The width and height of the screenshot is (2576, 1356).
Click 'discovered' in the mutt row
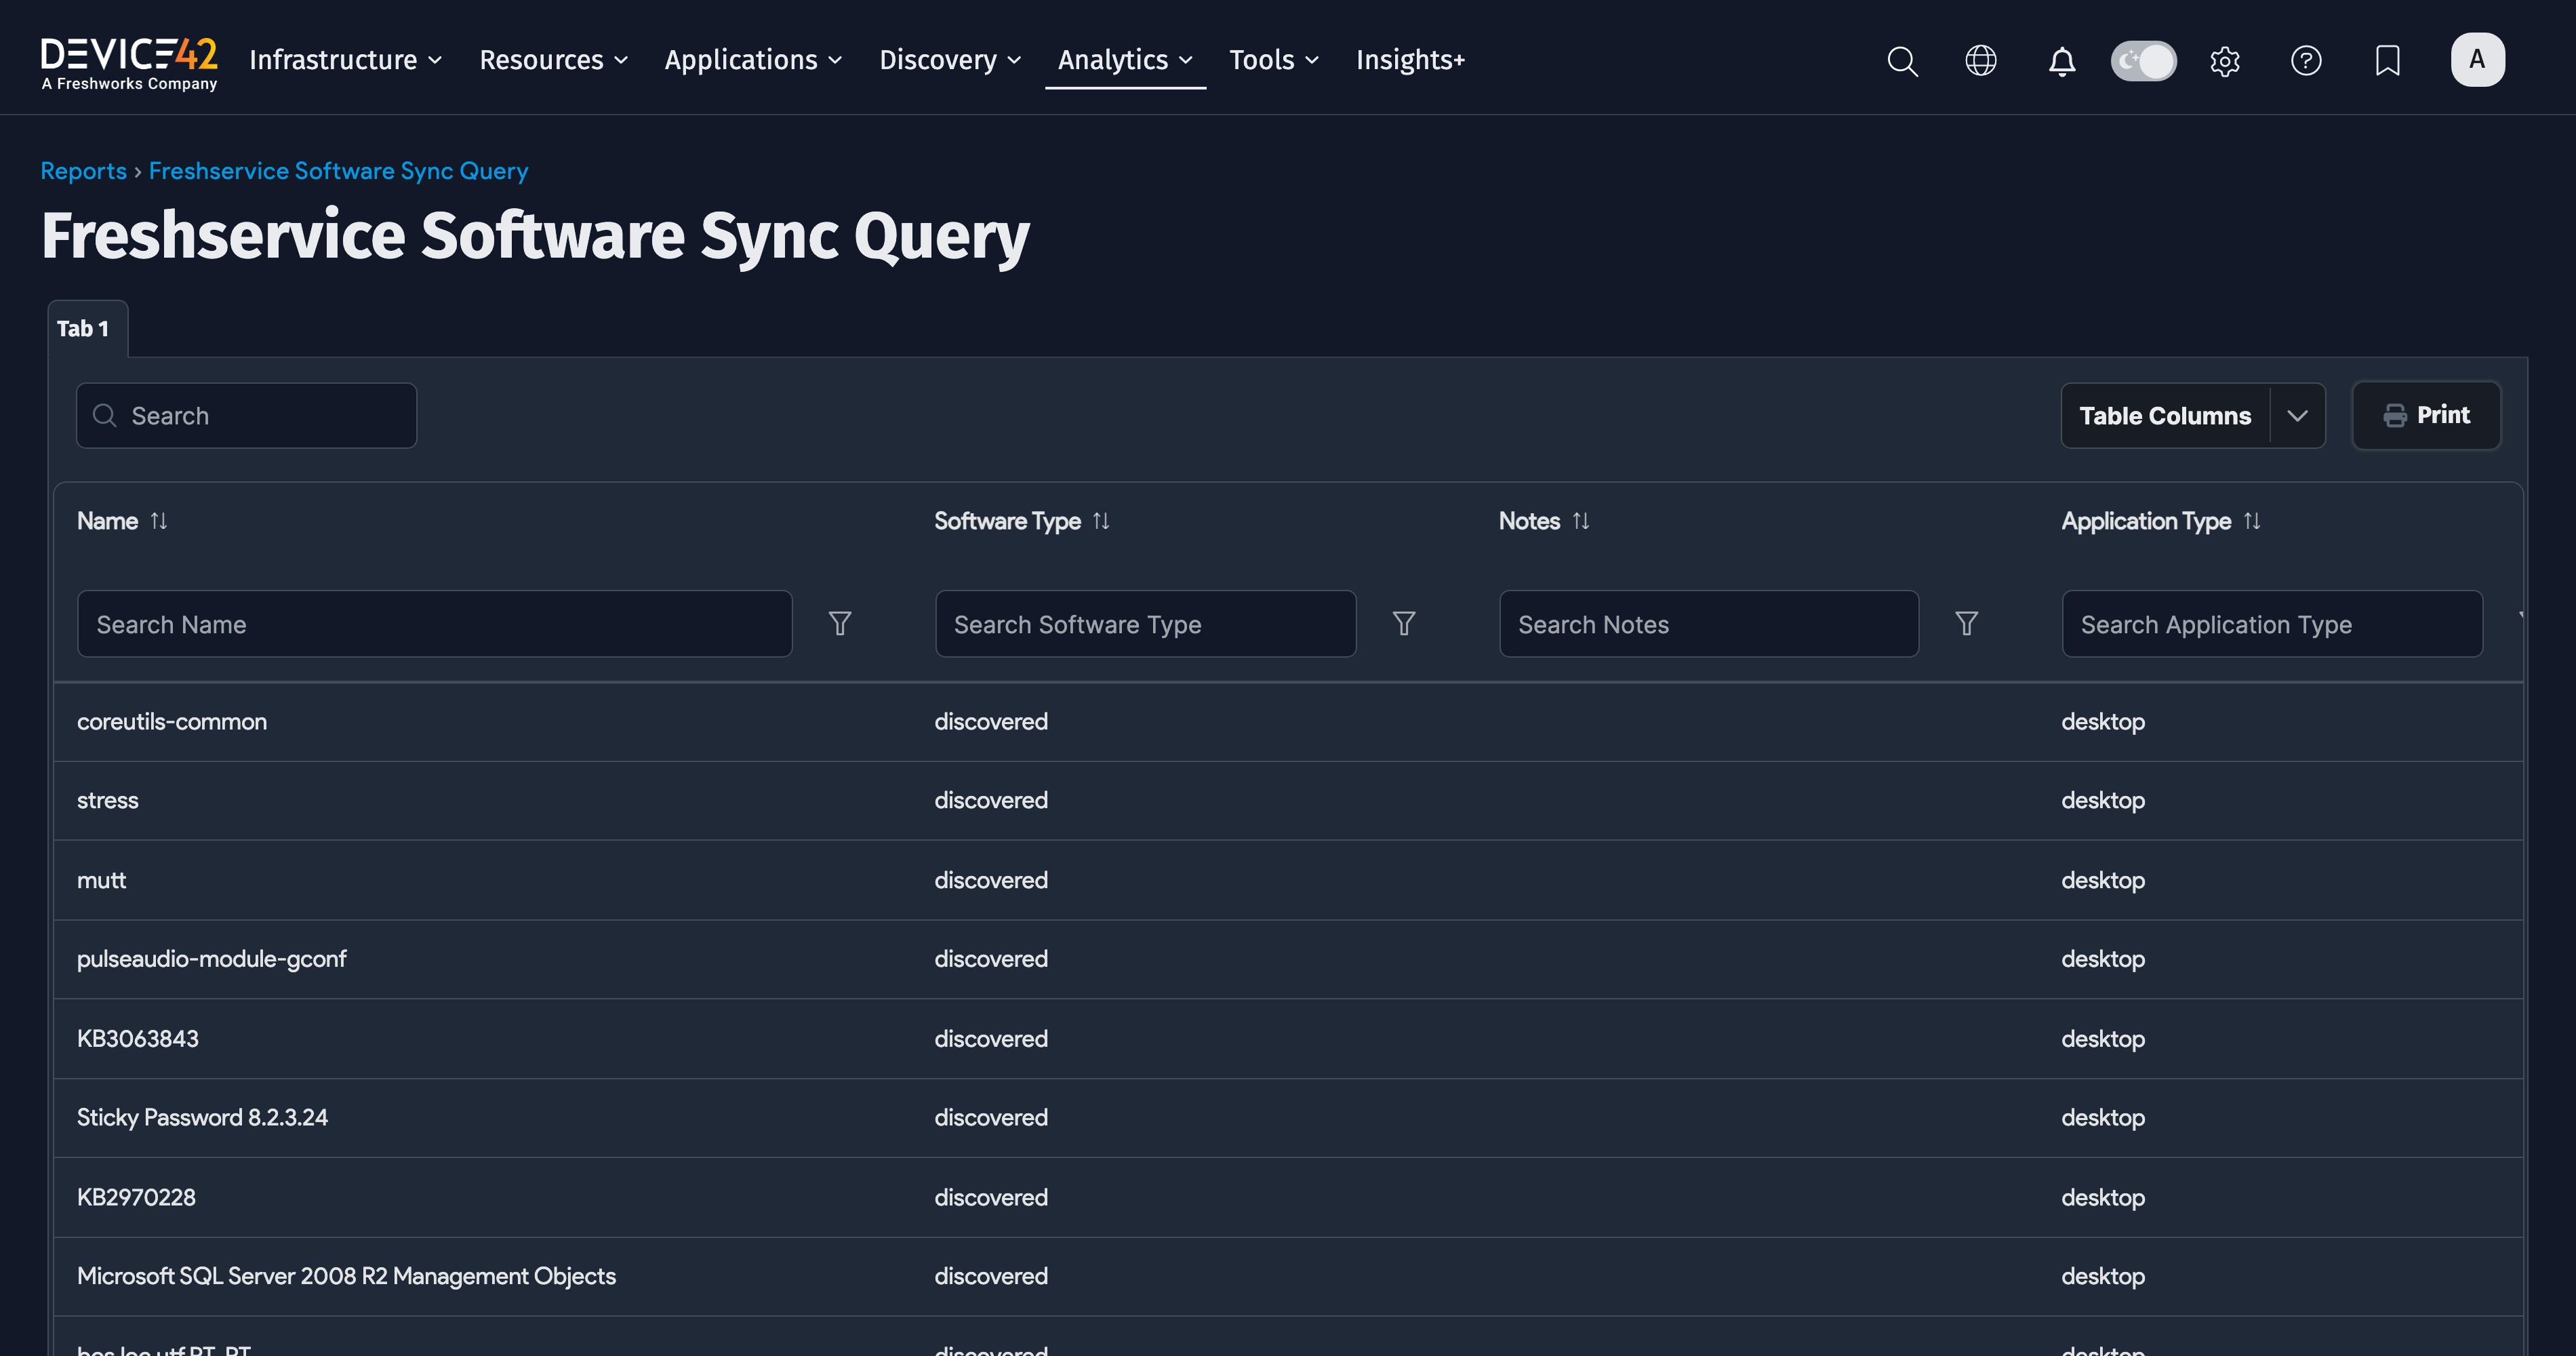pos(991,881)
